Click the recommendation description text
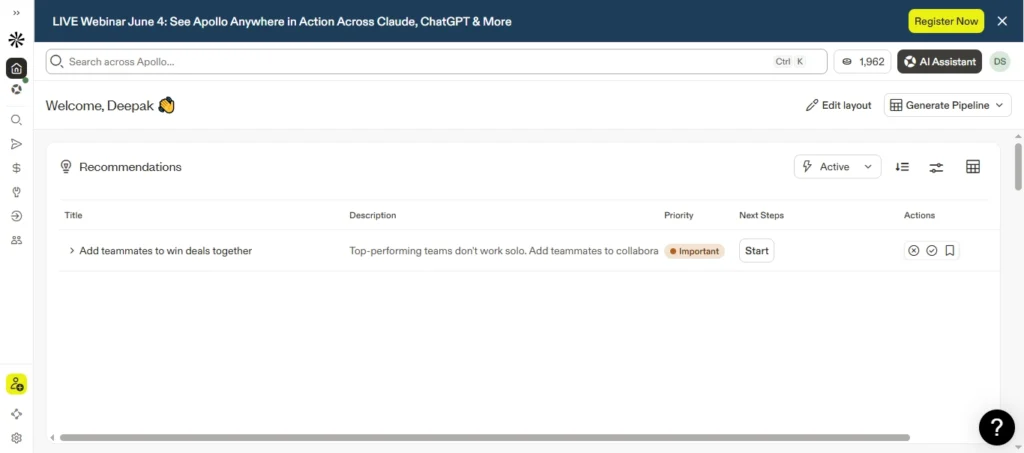The height and width of the screenshot is (453, 1024). [504, 251]
